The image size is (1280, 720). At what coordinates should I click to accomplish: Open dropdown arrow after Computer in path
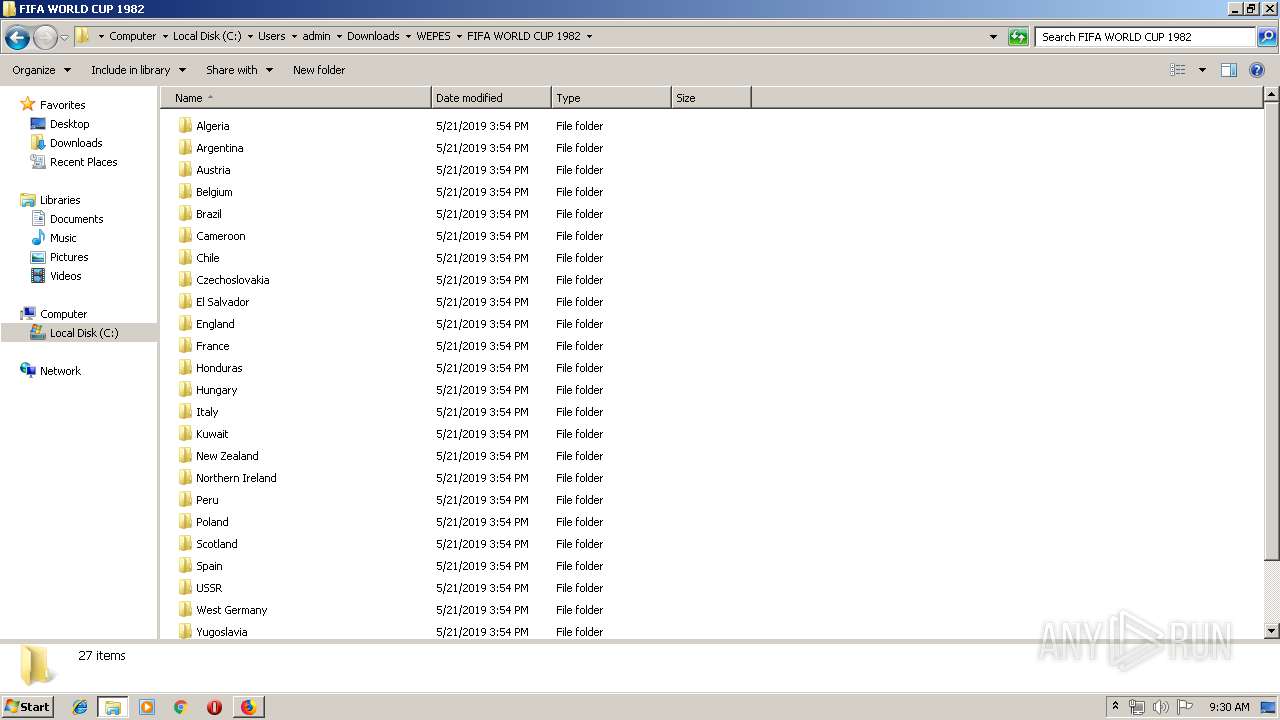click(165, 36)
